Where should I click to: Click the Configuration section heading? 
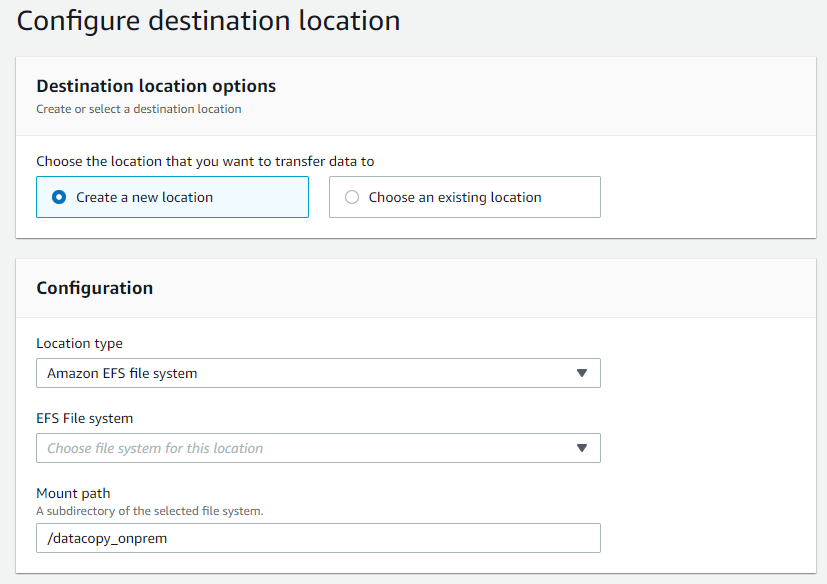click(94, 288)
